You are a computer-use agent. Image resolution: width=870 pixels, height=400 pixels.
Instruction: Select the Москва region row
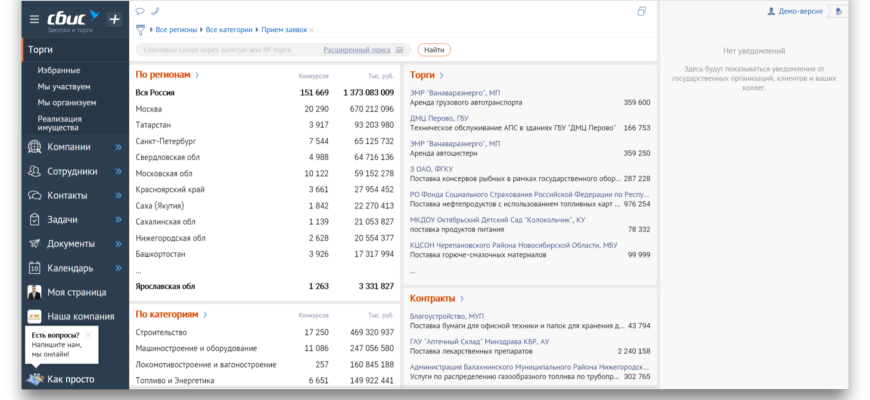click(265, 109)
